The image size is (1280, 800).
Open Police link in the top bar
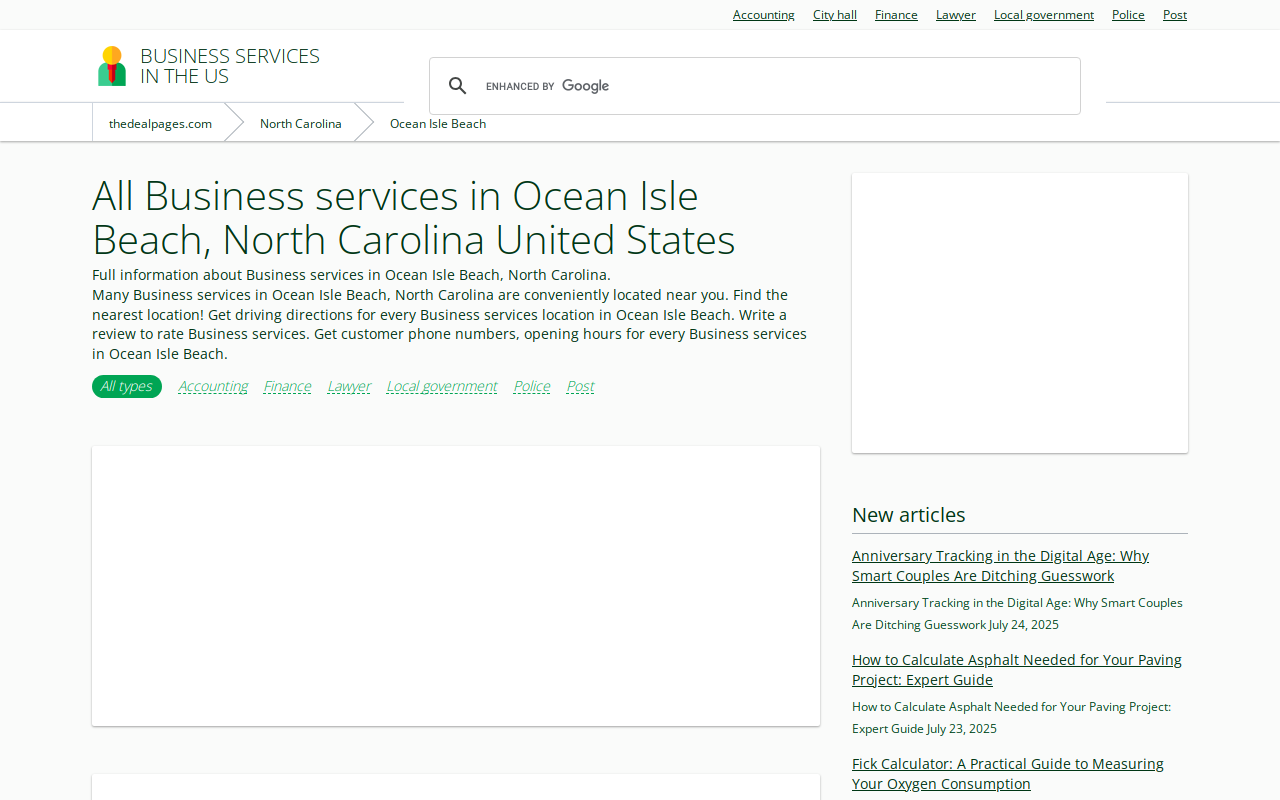[1128, 15]
